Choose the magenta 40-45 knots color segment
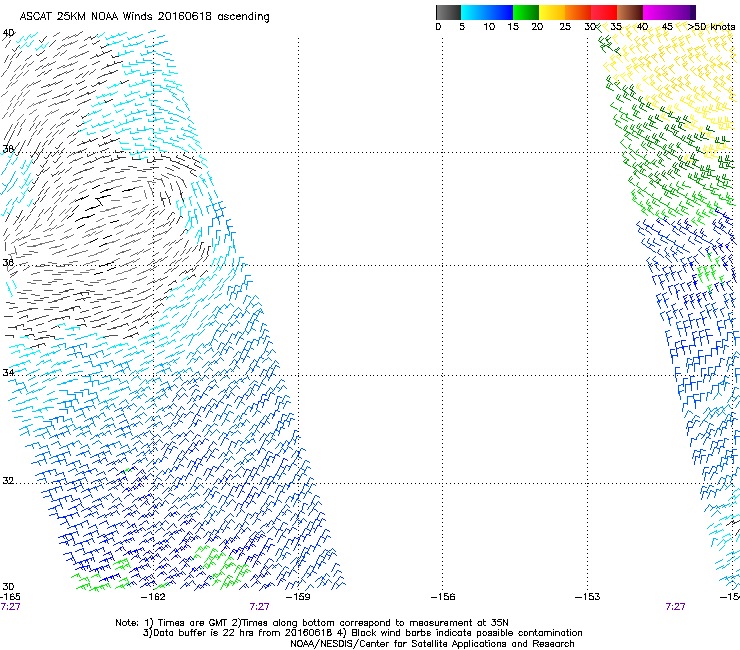This screenshot has width=740, height=650. pos(656,12)
